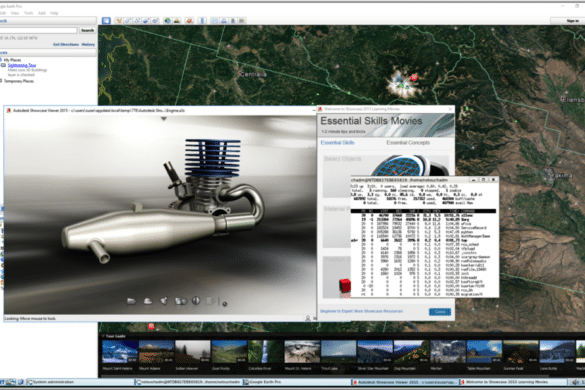This screenshot has height=390, width=585.
Task: Expand the top triangle in Showcase Viewer
Action: click(163, 119)
